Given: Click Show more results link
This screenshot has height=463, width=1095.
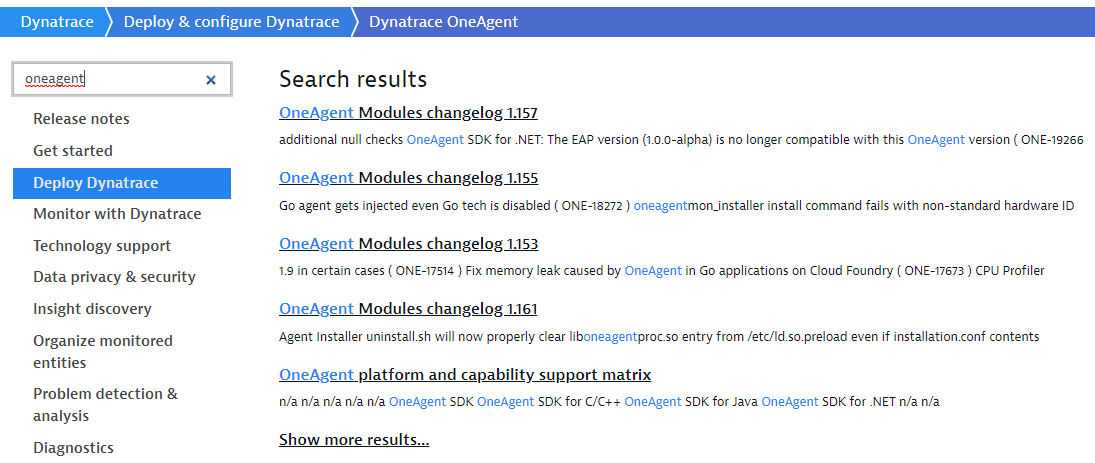Looking at the screenshot, I should [x=354, y=440].
